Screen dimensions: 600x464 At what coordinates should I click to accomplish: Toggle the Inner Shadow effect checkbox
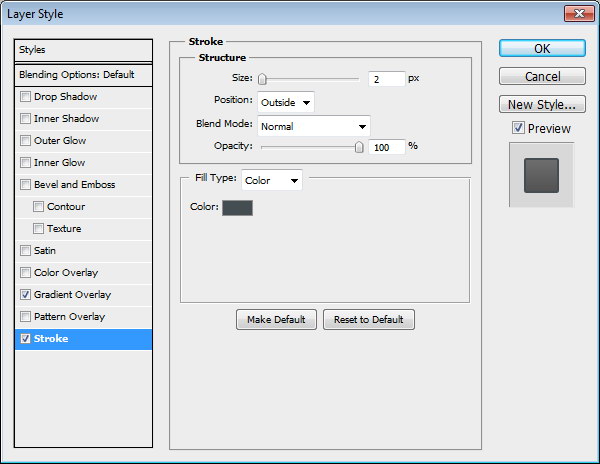tap(26, 119)
